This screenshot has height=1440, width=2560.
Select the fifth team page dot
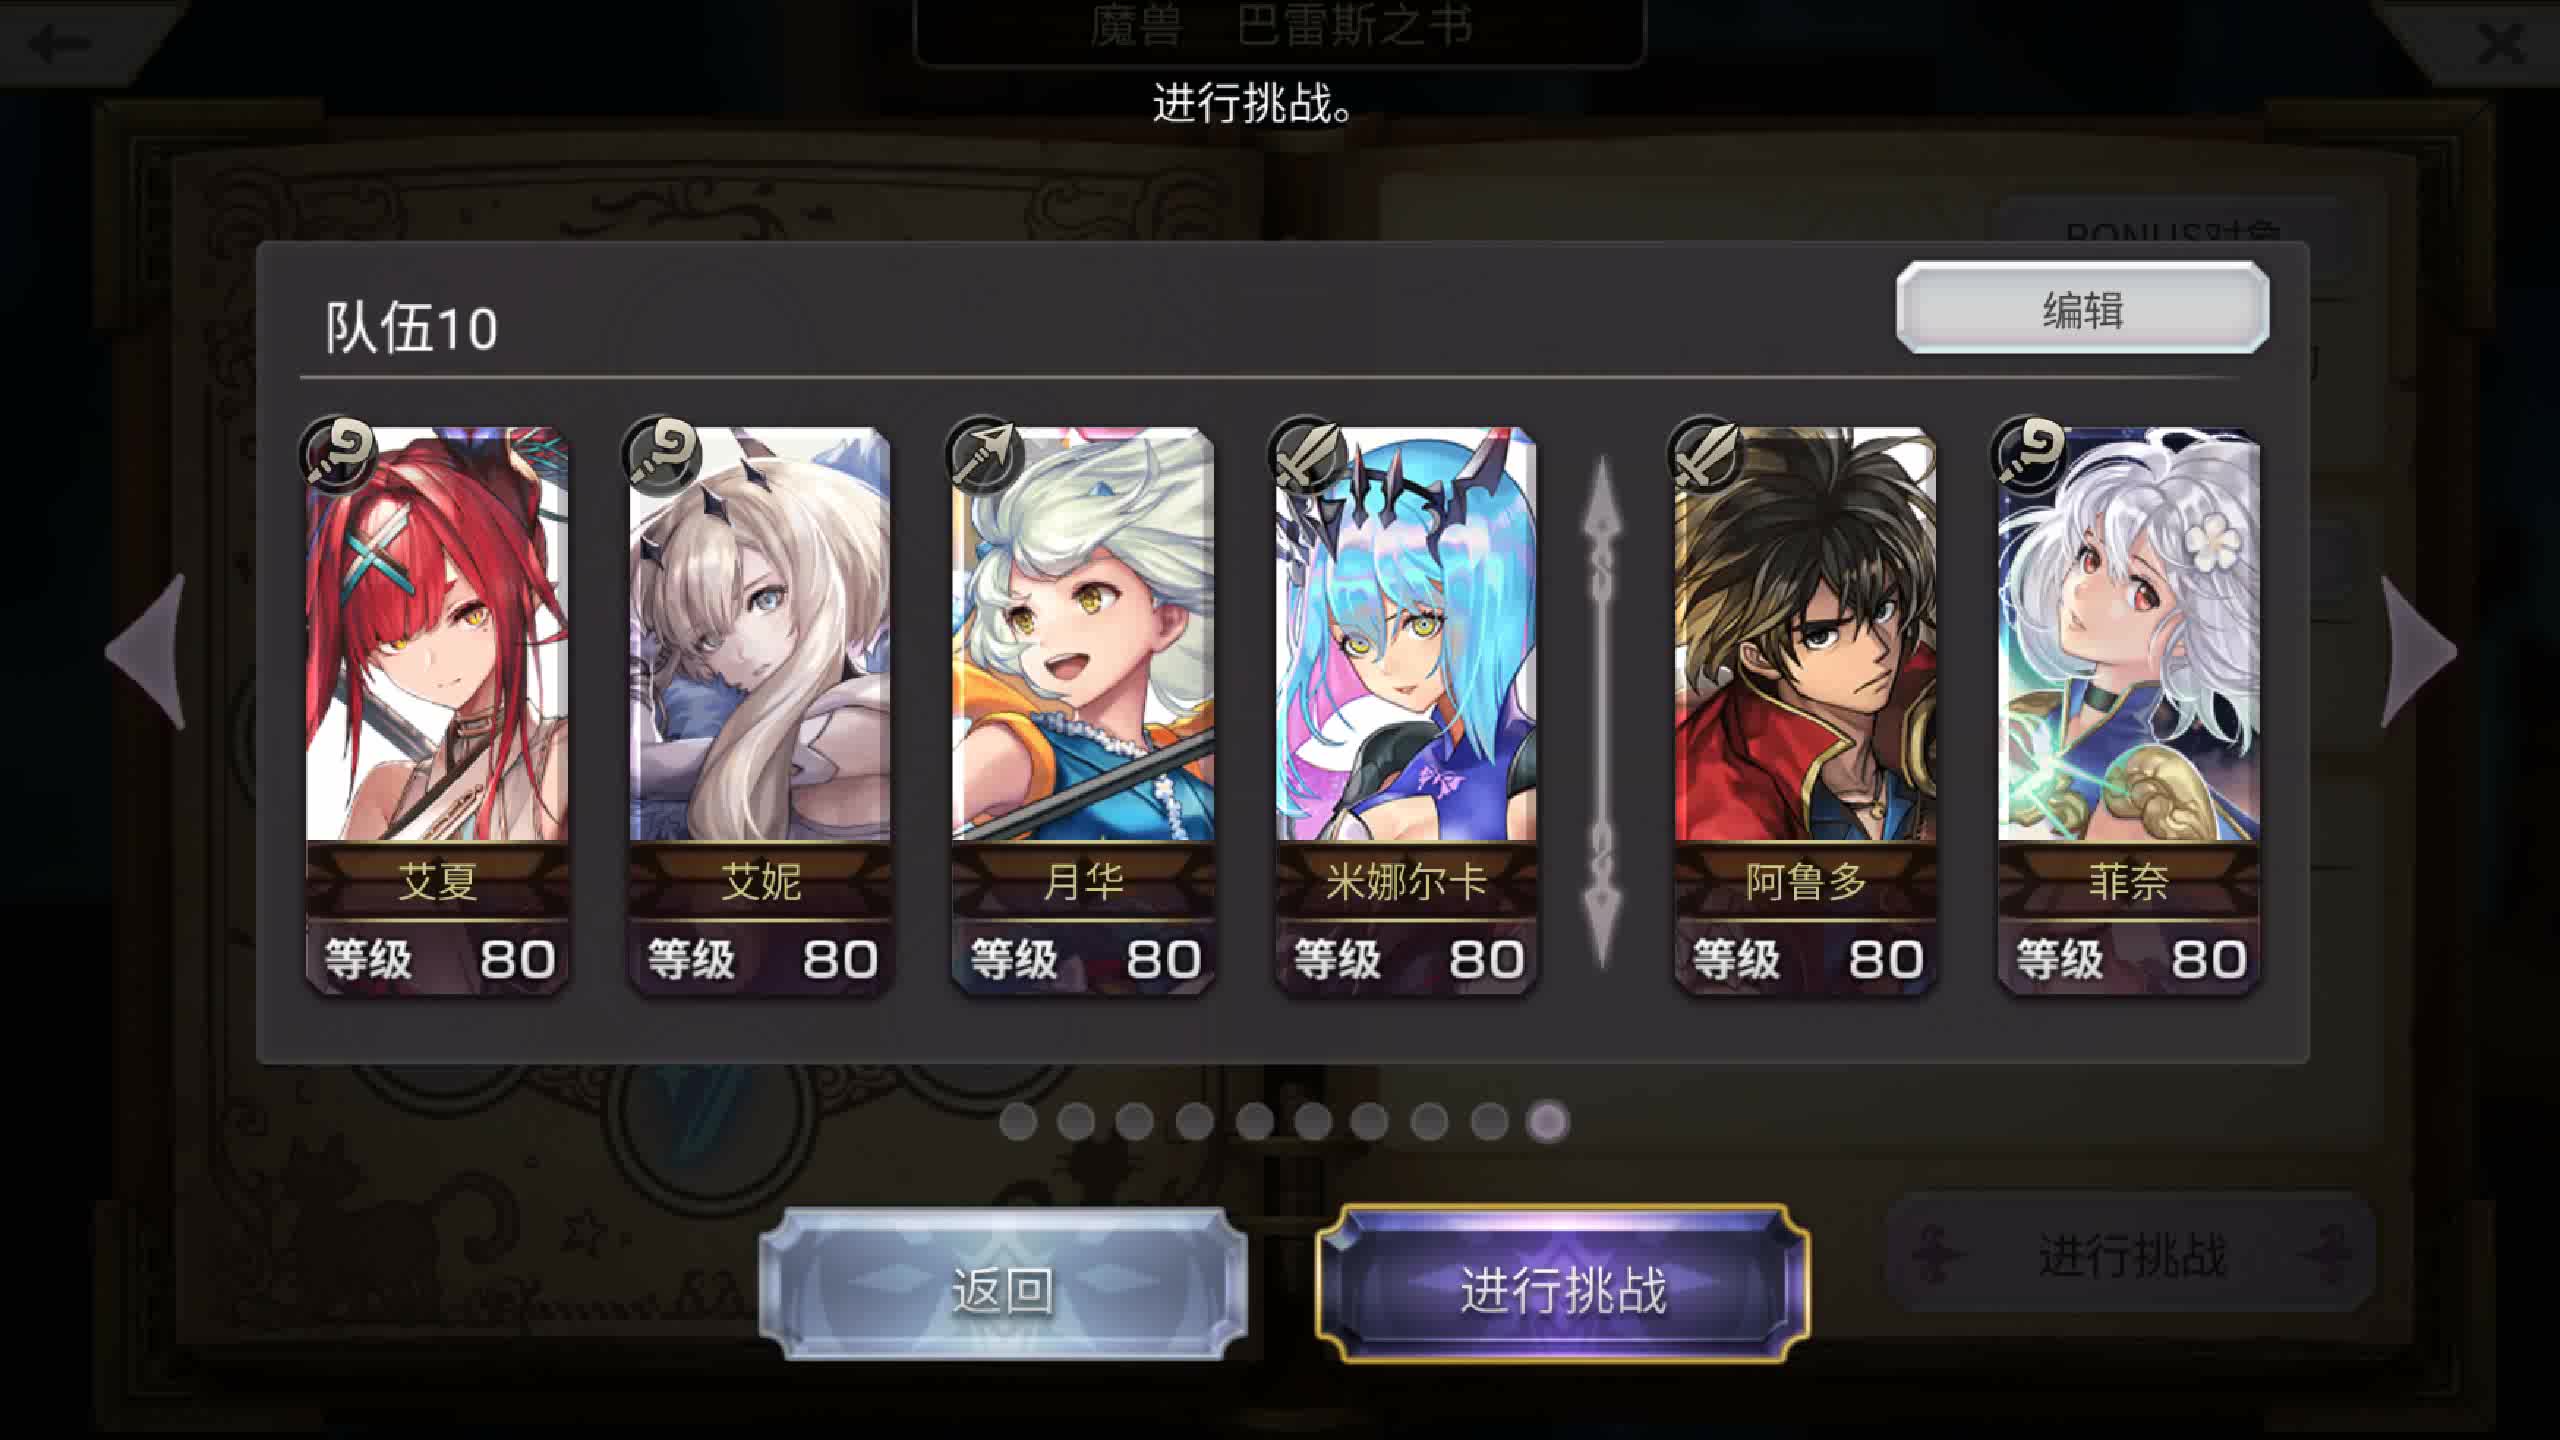pos(1254,1122)
